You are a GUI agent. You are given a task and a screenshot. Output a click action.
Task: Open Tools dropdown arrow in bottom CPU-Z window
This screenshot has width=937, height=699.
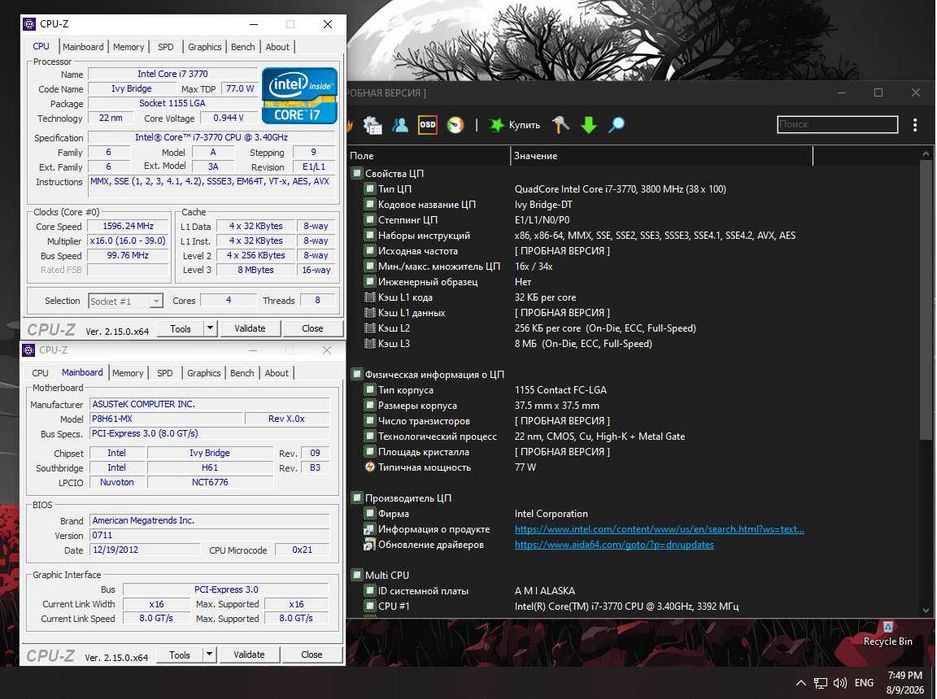pos(209,654)
